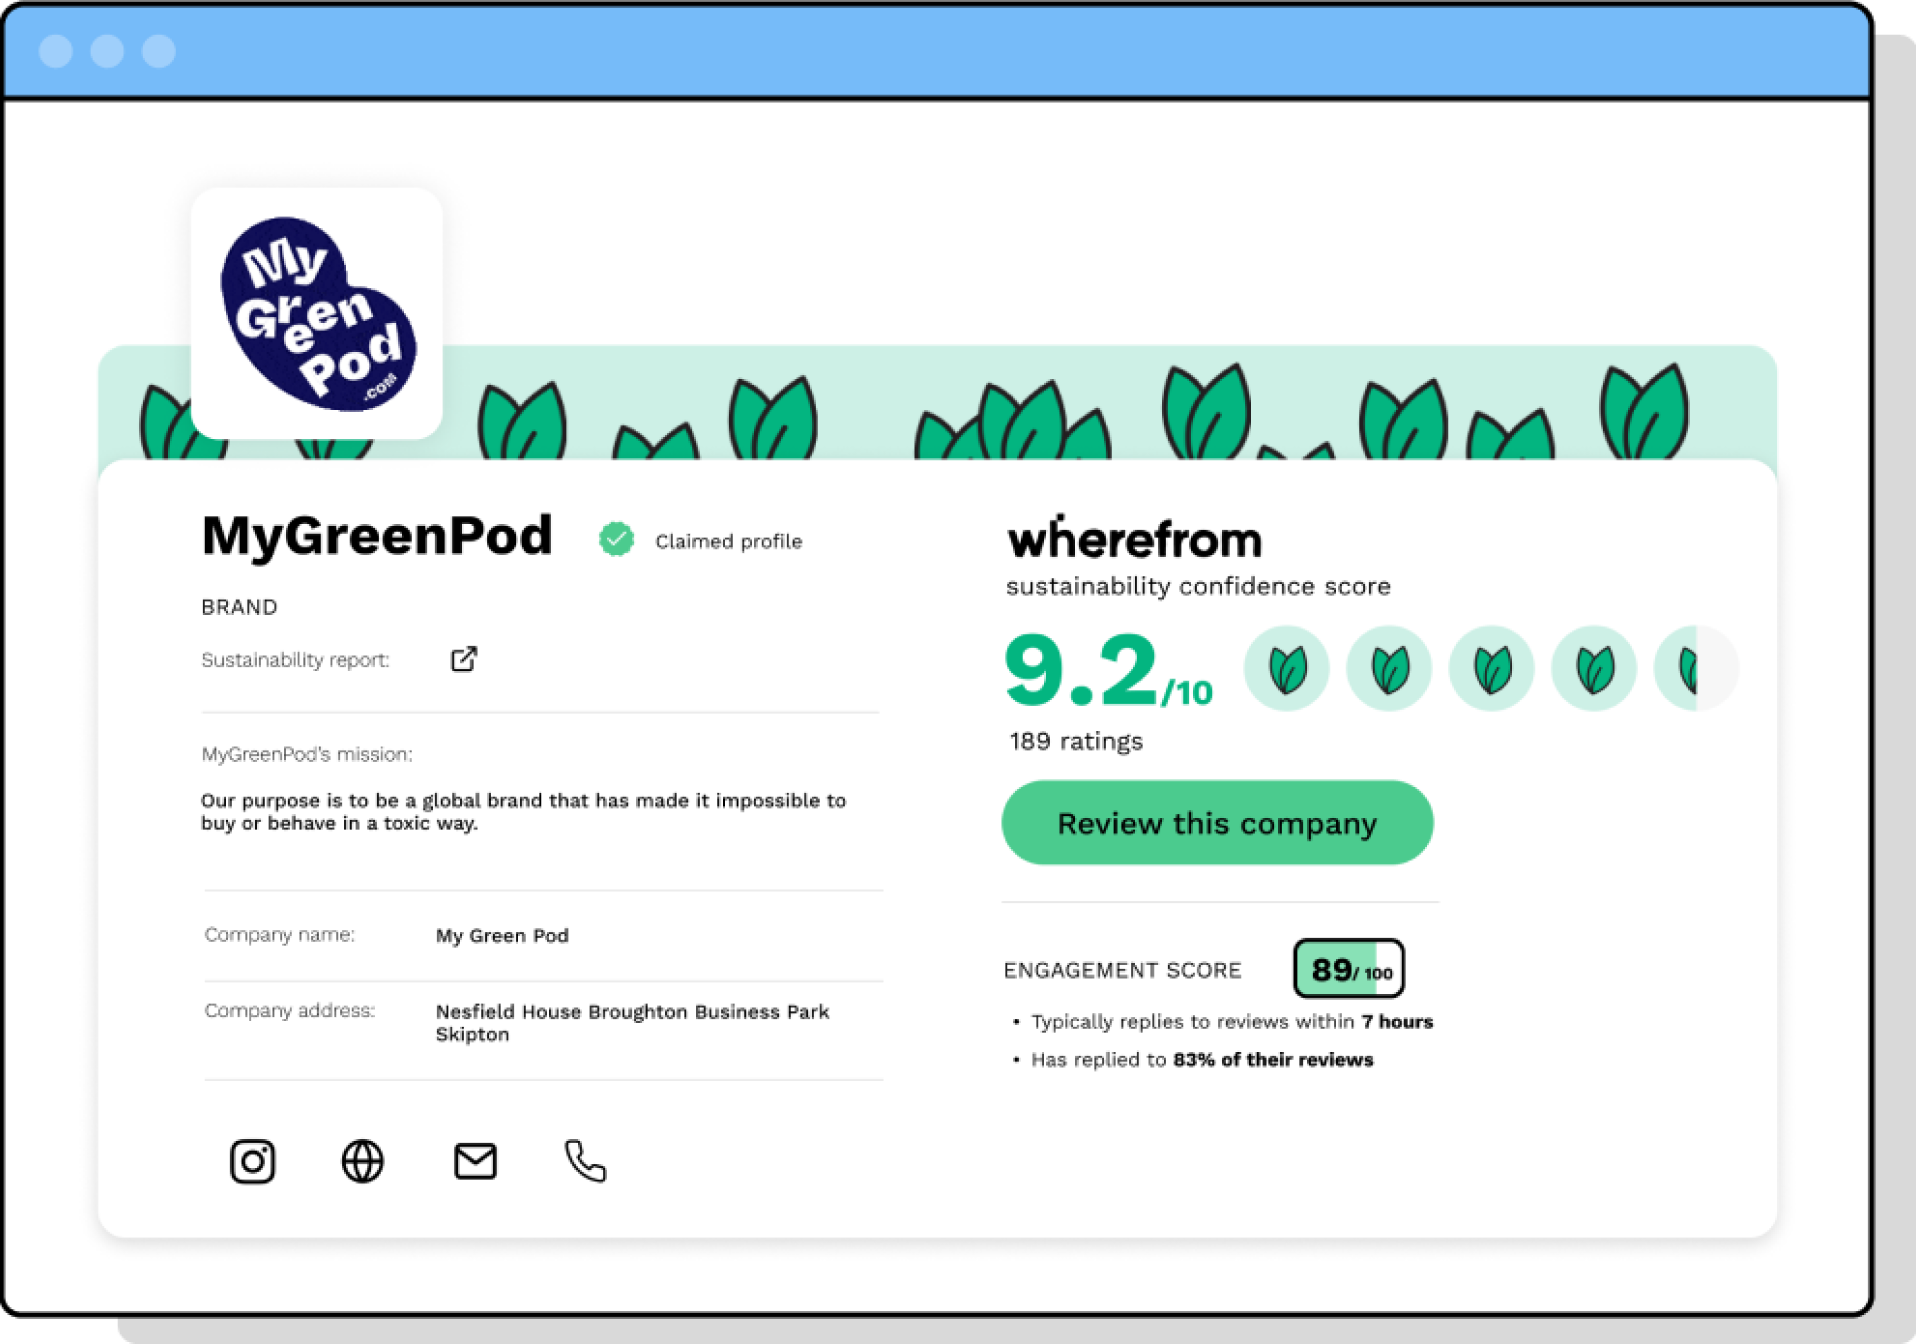This screenshot has height=1344, width=1916.
Task: Select the fifth partially filled leaf icon
Action: [1696, 668]
